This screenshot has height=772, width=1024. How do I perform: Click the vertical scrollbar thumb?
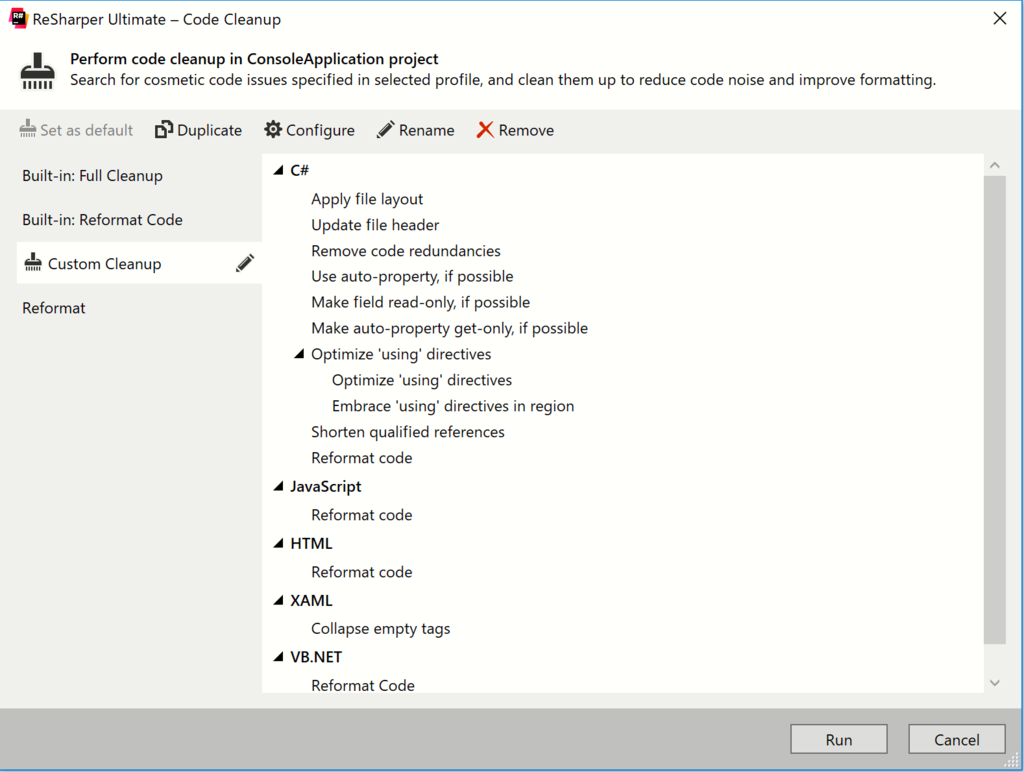pyautogui.click(x=995, y=410)
